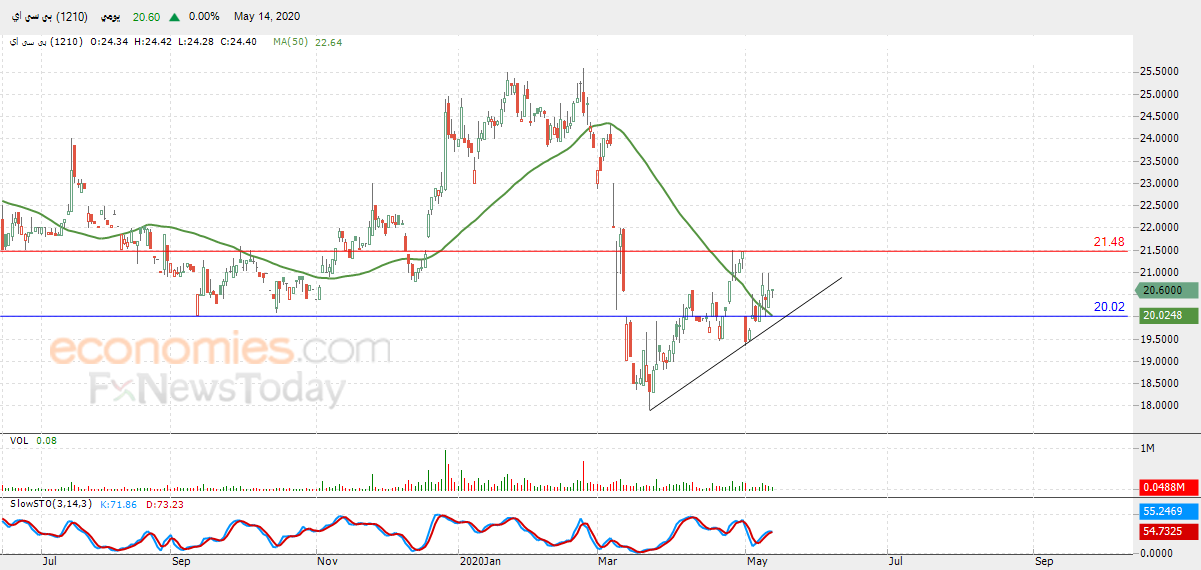Click the 24.0000 price axis label
Image resolution: width=1201 pixels, height=570 pixels.
(x=1158, y=138)
